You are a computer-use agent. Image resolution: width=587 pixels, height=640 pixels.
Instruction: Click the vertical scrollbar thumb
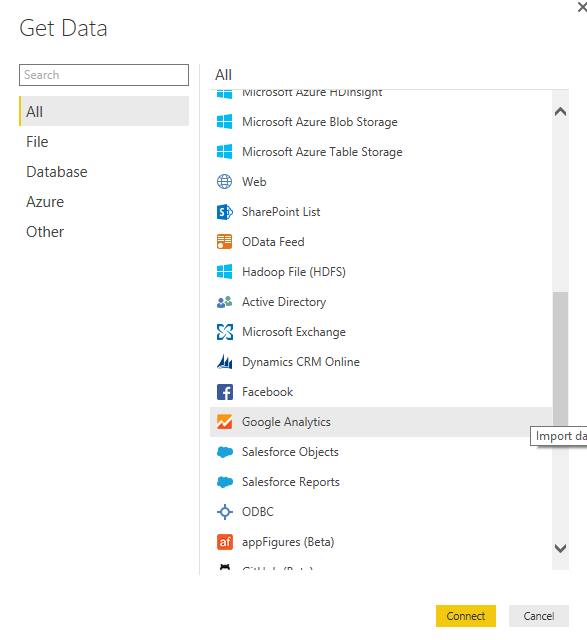[560, 359]
